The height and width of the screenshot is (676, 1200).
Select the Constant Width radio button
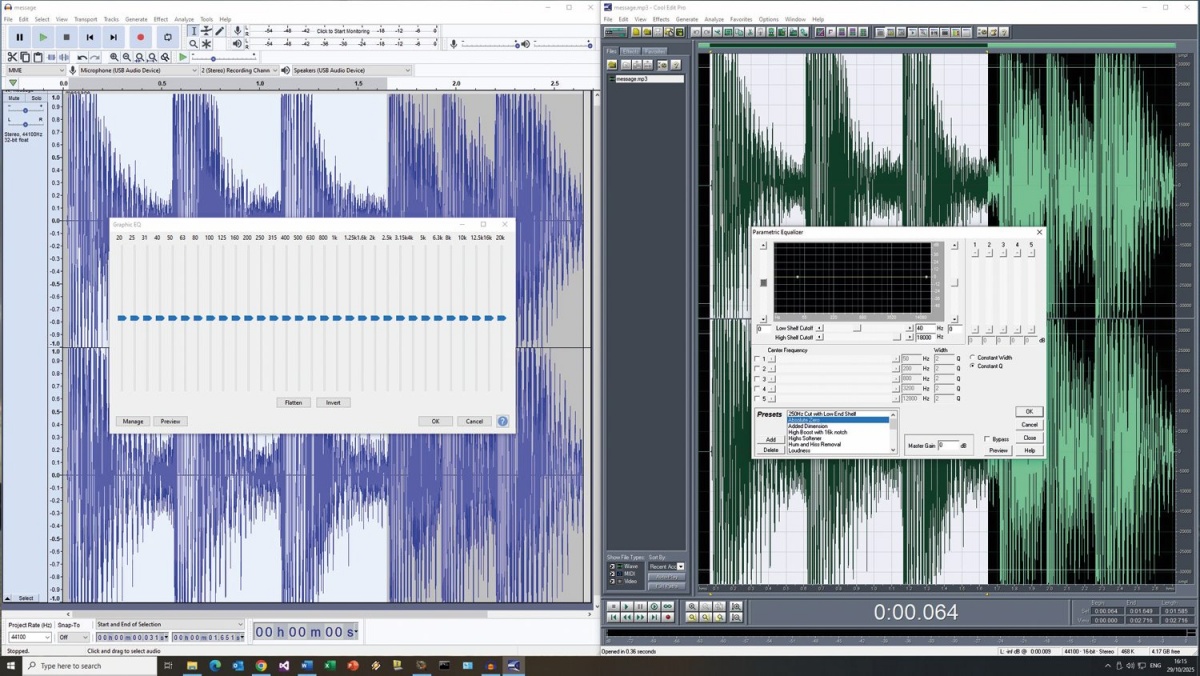(972, 357)
